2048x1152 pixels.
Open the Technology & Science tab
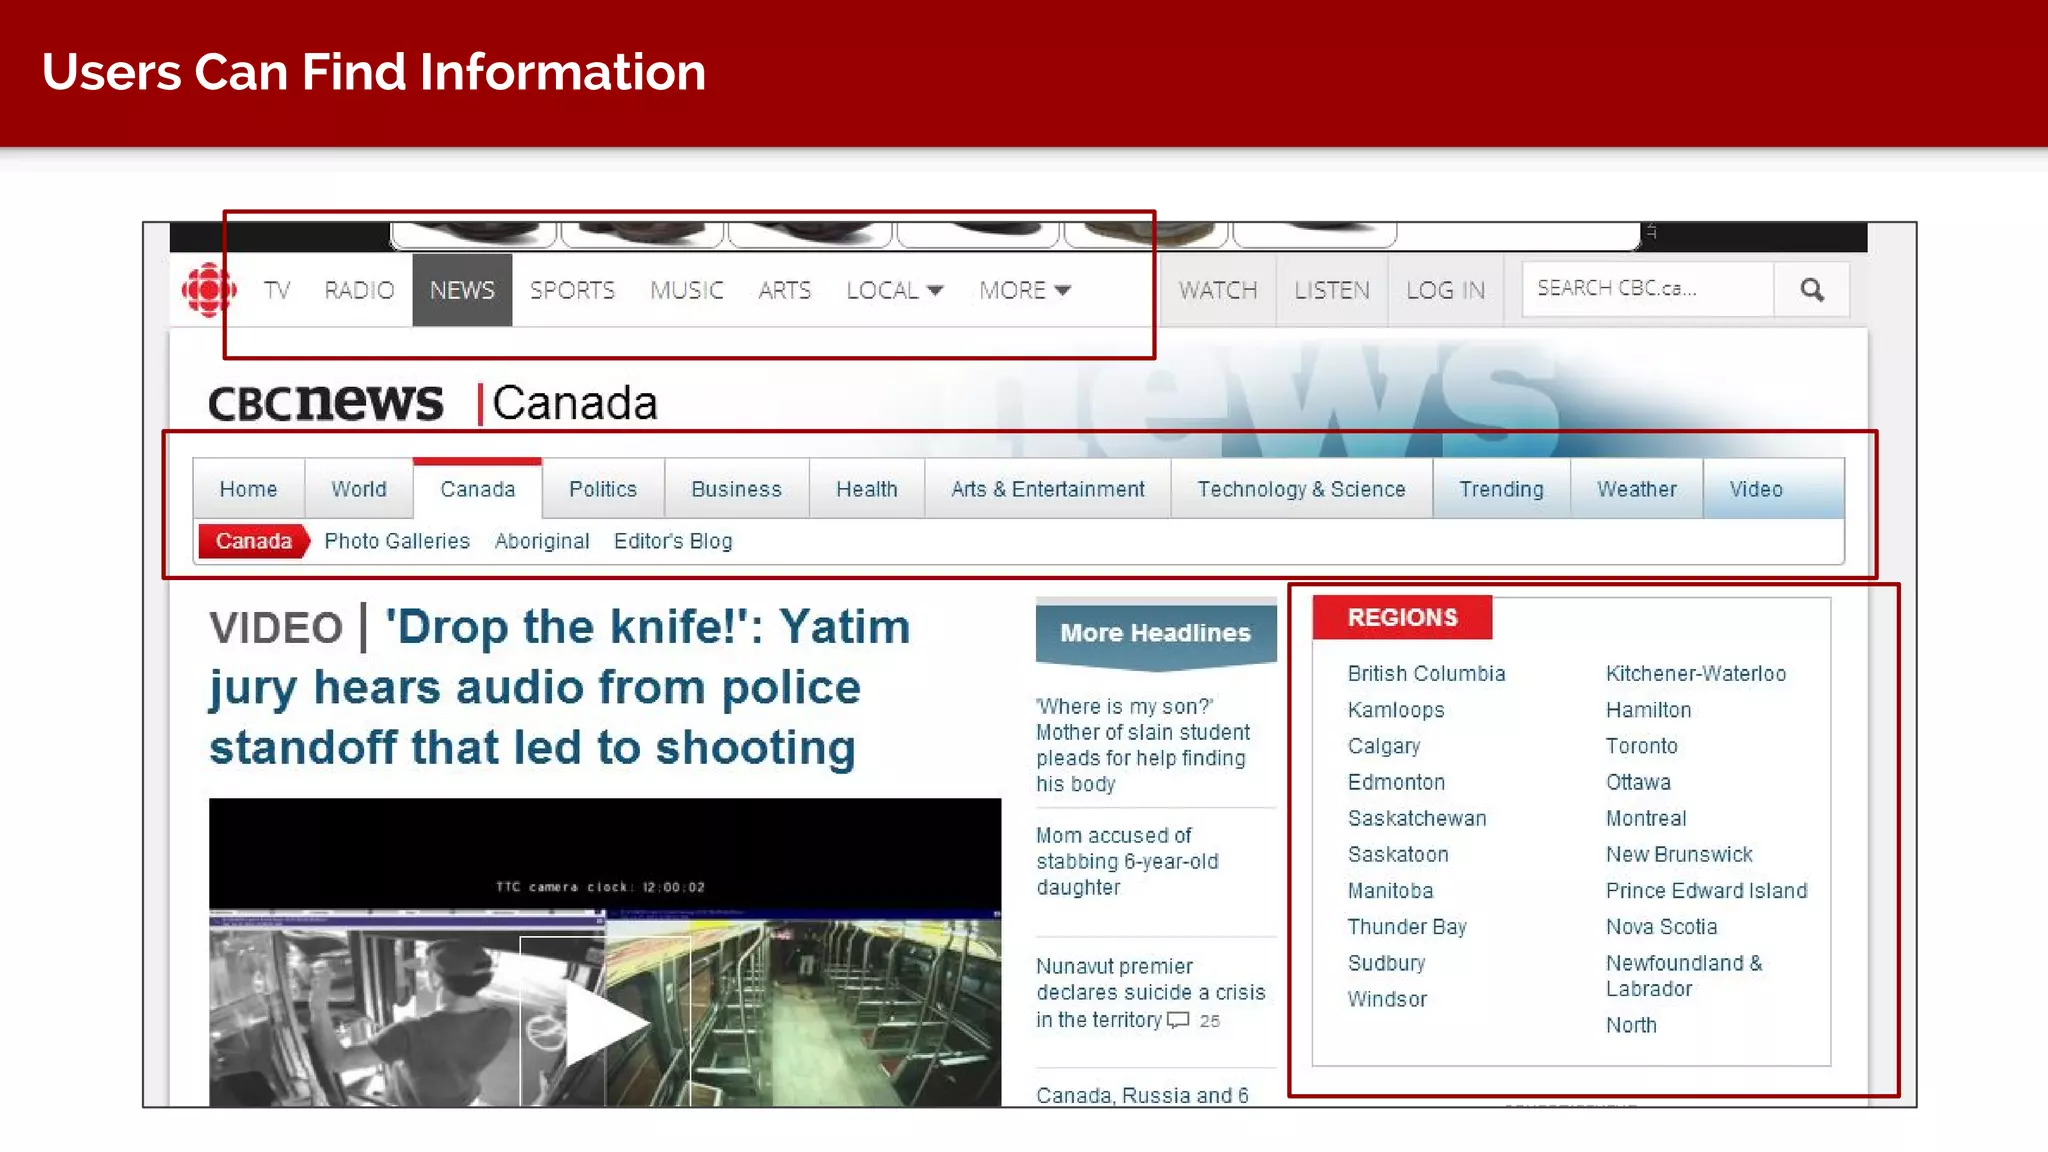(1301, 489)
